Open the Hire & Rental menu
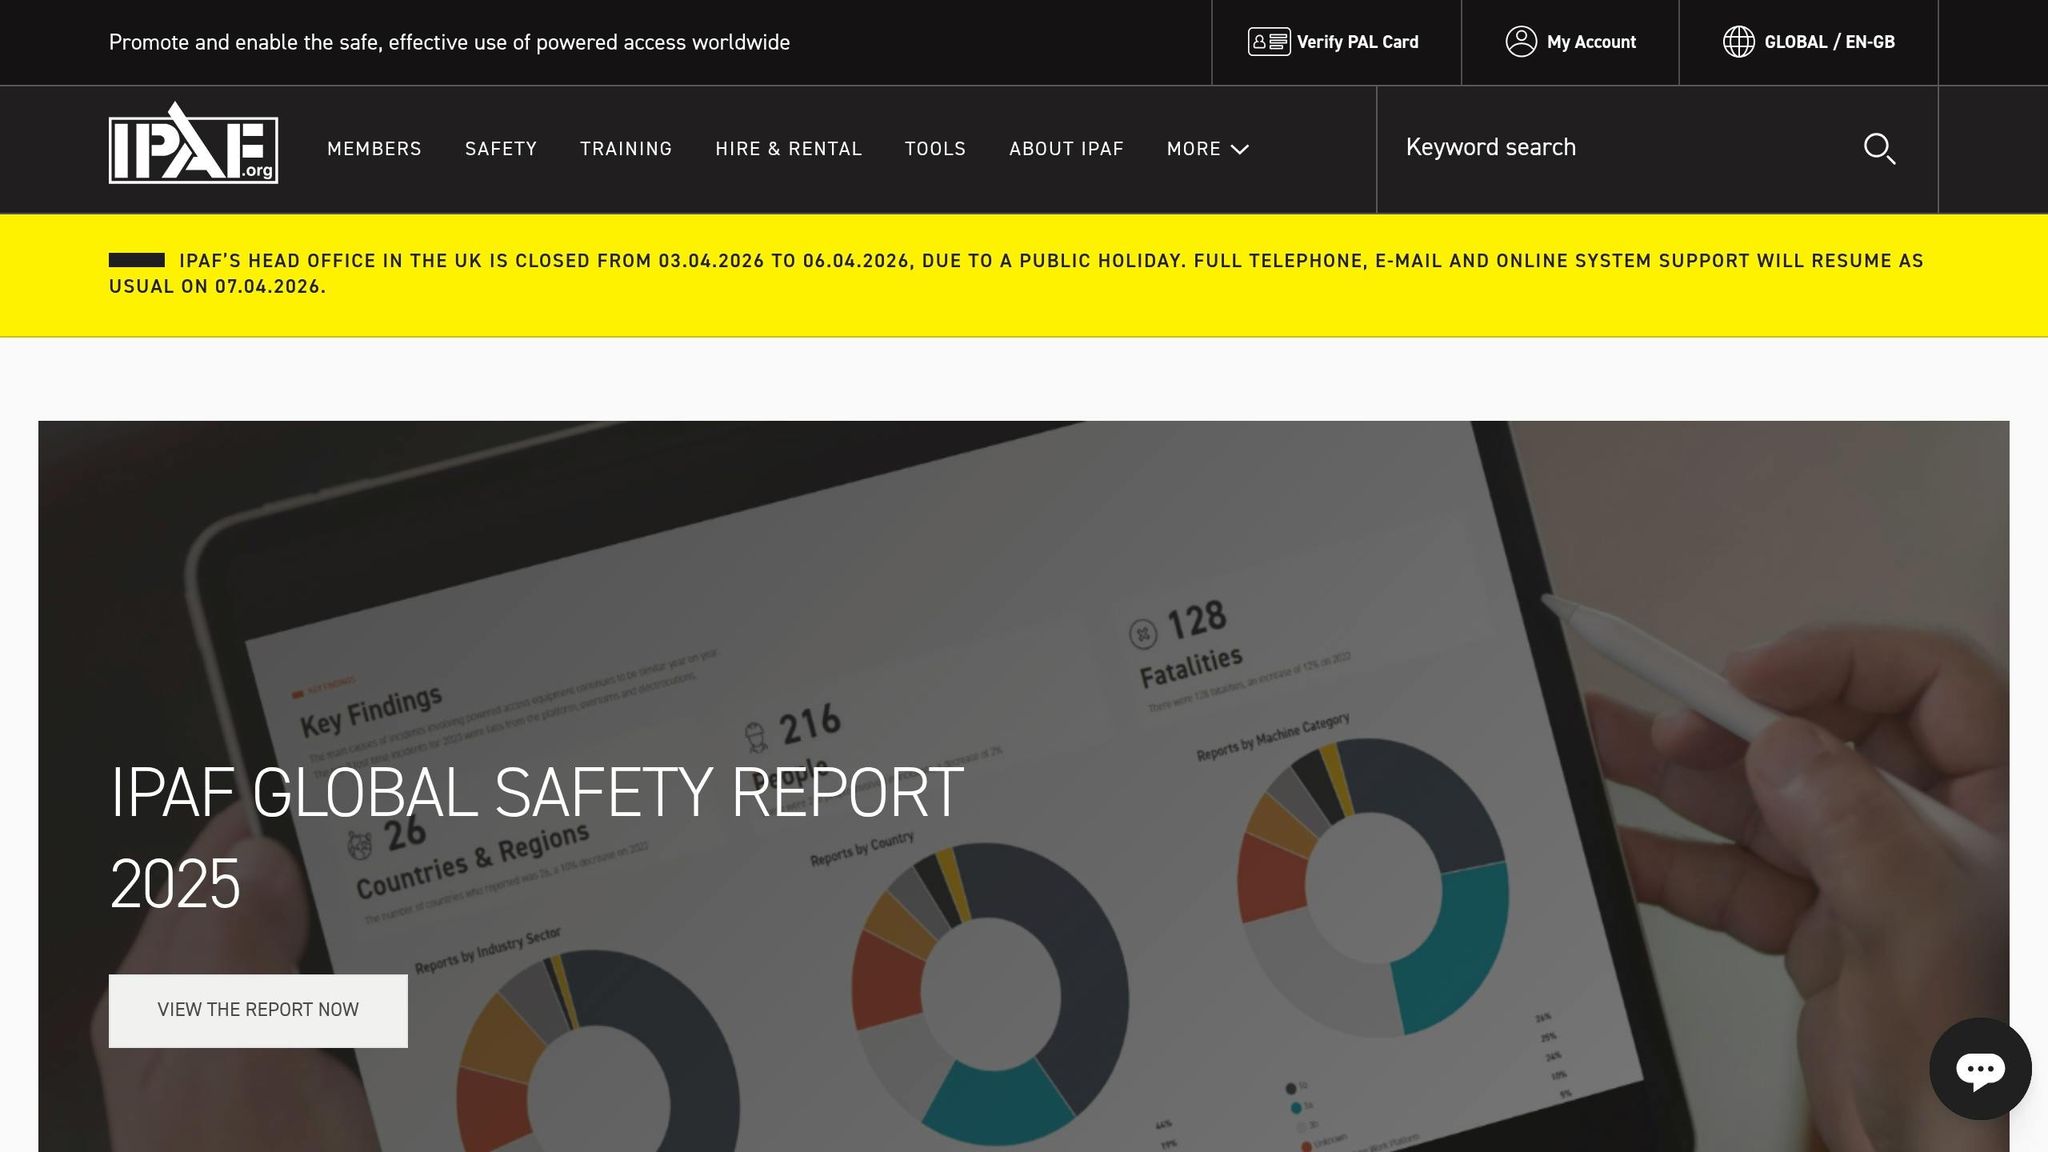The width and height of the screenshot is (2048, 1152). [x=788, y=149]
